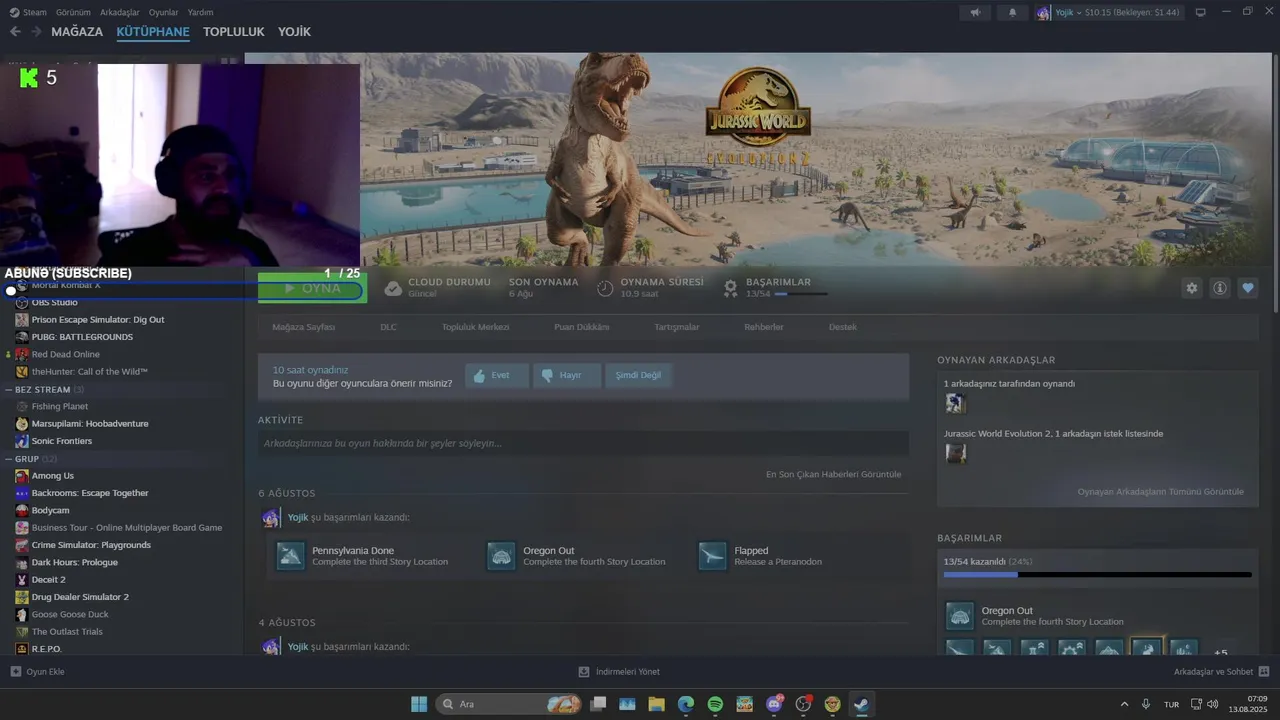Go forward with the right arrow
Image resolution: width=1280 pixels, height=720 pixels.
(36, 32)
